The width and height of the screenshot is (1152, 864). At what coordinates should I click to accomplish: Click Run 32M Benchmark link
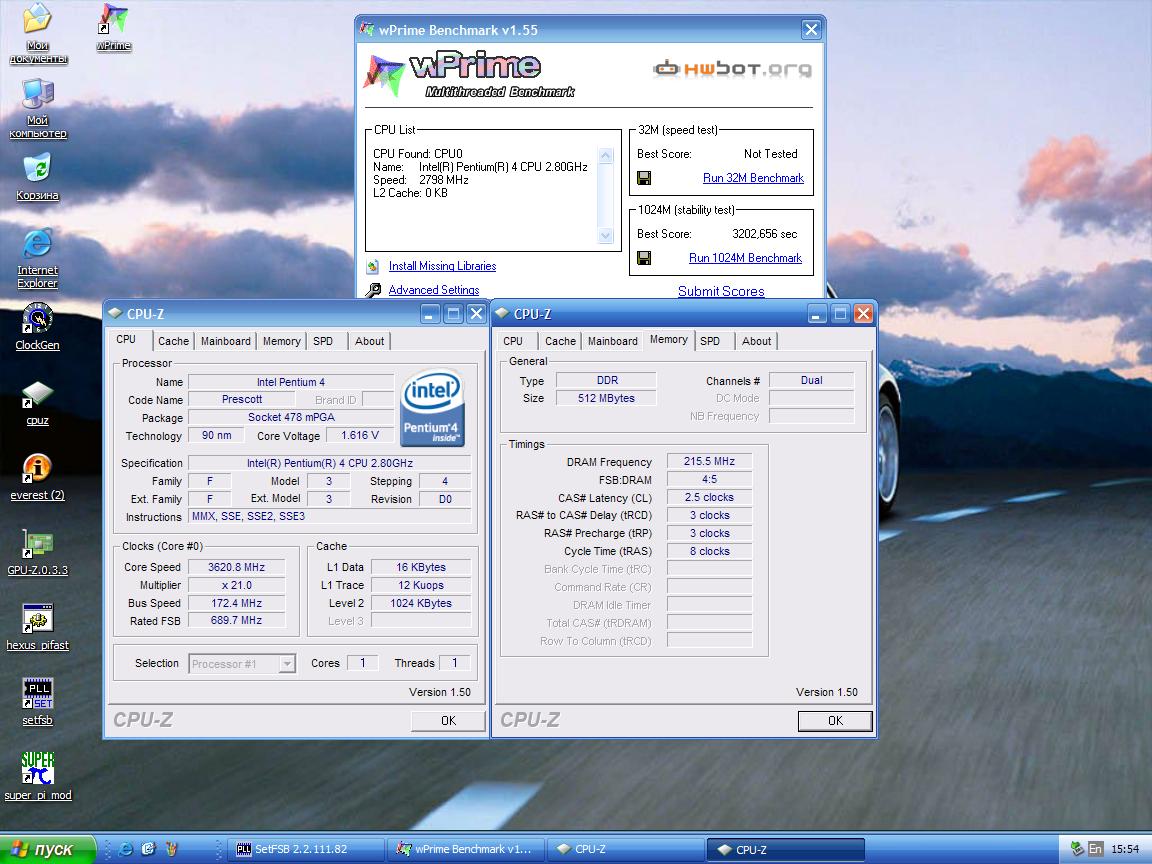coord(753,178)
